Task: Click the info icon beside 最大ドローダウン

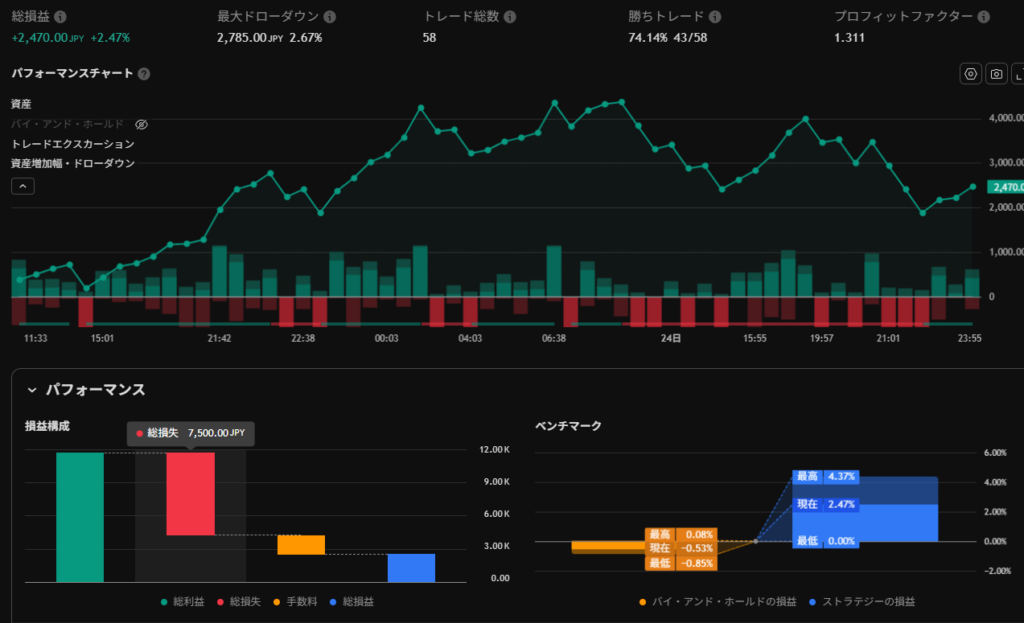Action: coord(330,18)
